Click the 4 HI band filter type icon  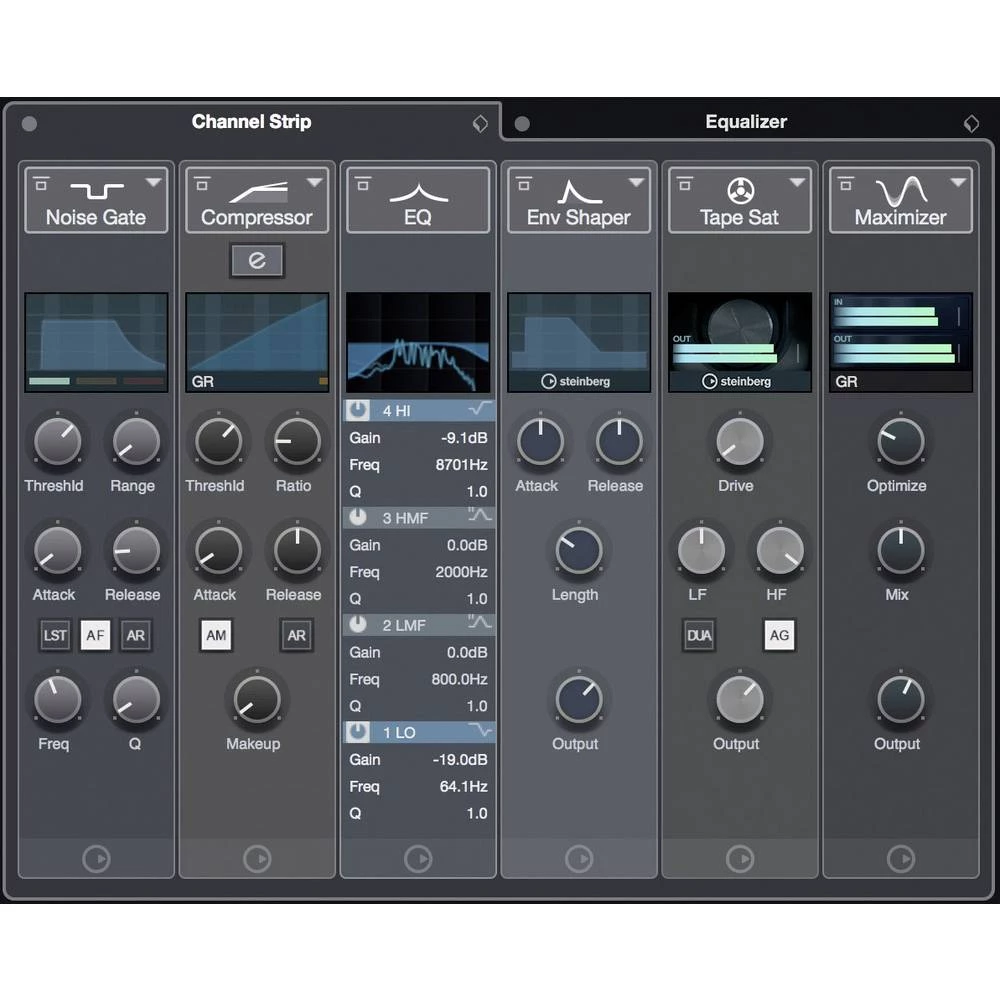tap(480, 410)
